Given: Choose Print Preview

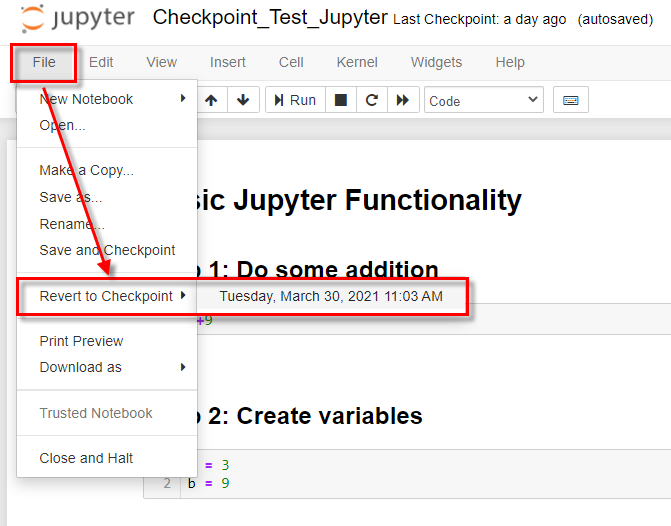Looking at the screenshot, I should (x=107, y=341).
